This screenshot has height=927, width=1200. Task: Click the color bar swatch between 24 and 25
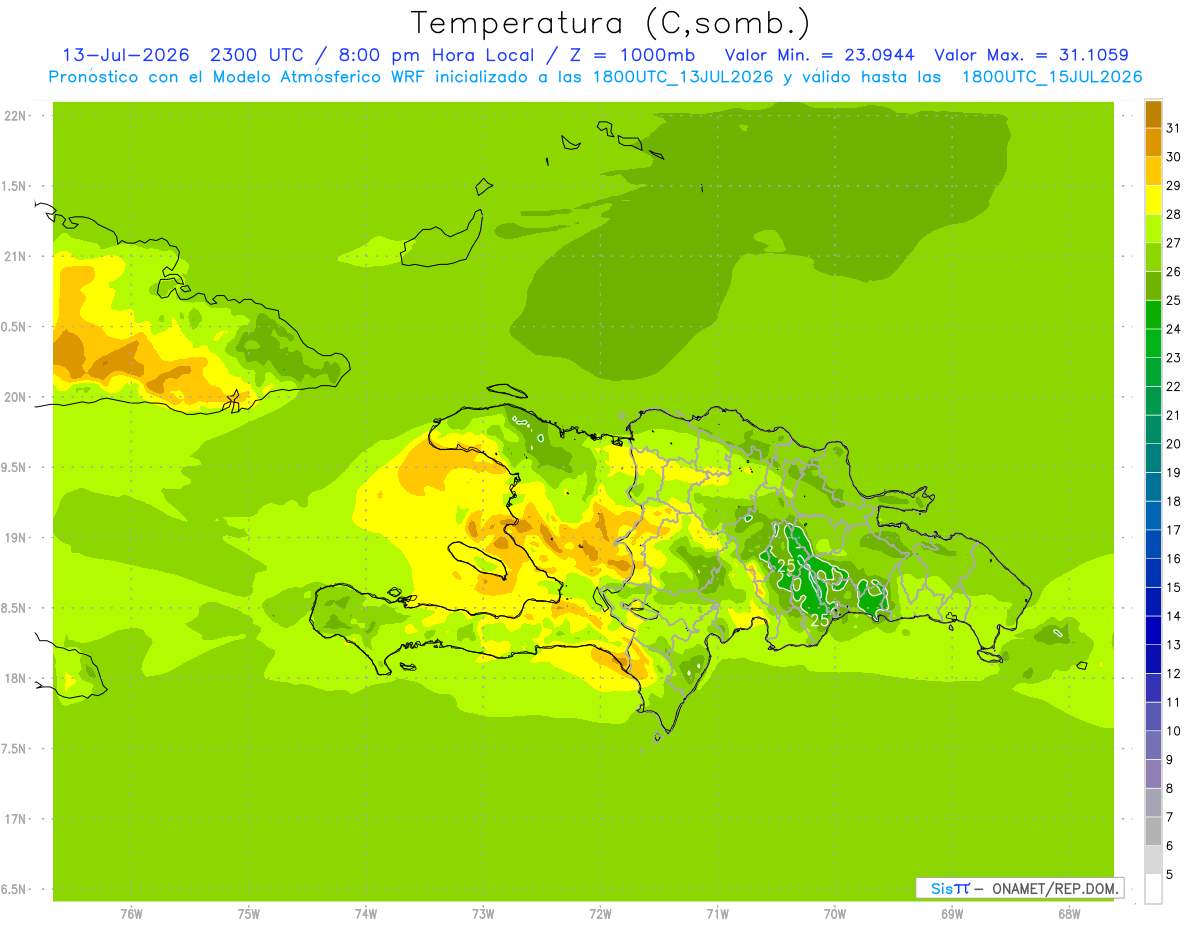[1153, 315]
